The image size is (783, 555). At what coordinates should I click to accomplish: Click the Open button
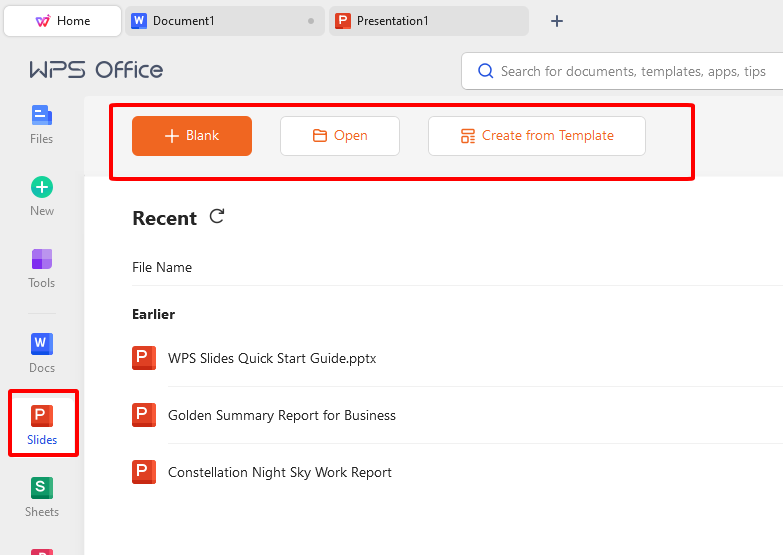point(340,136)
